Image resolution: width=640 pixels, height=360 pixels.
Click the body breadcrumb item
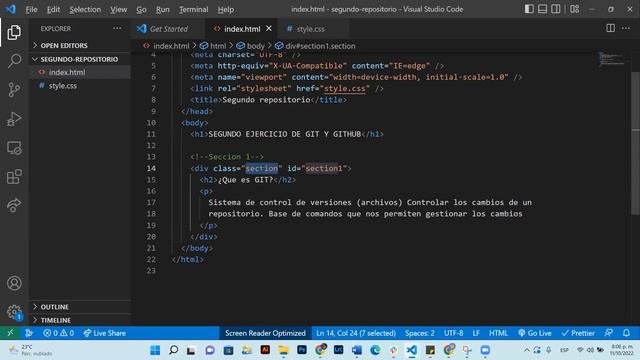pos(251,46)
